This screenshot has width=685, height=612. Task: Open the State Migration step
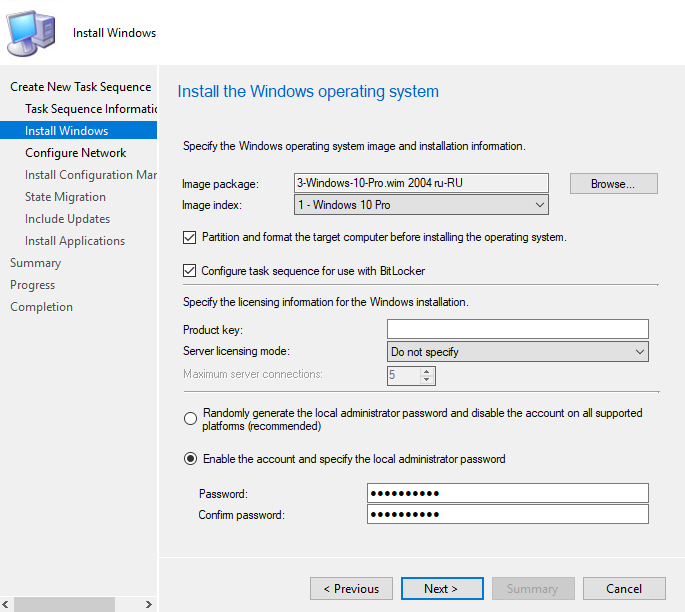(x=65, y=197)
